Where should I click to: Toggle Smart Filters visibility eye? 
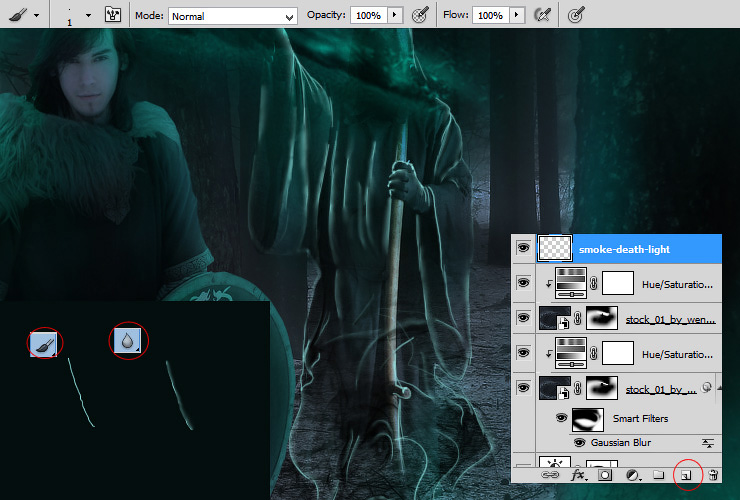(x=561, y=418)
